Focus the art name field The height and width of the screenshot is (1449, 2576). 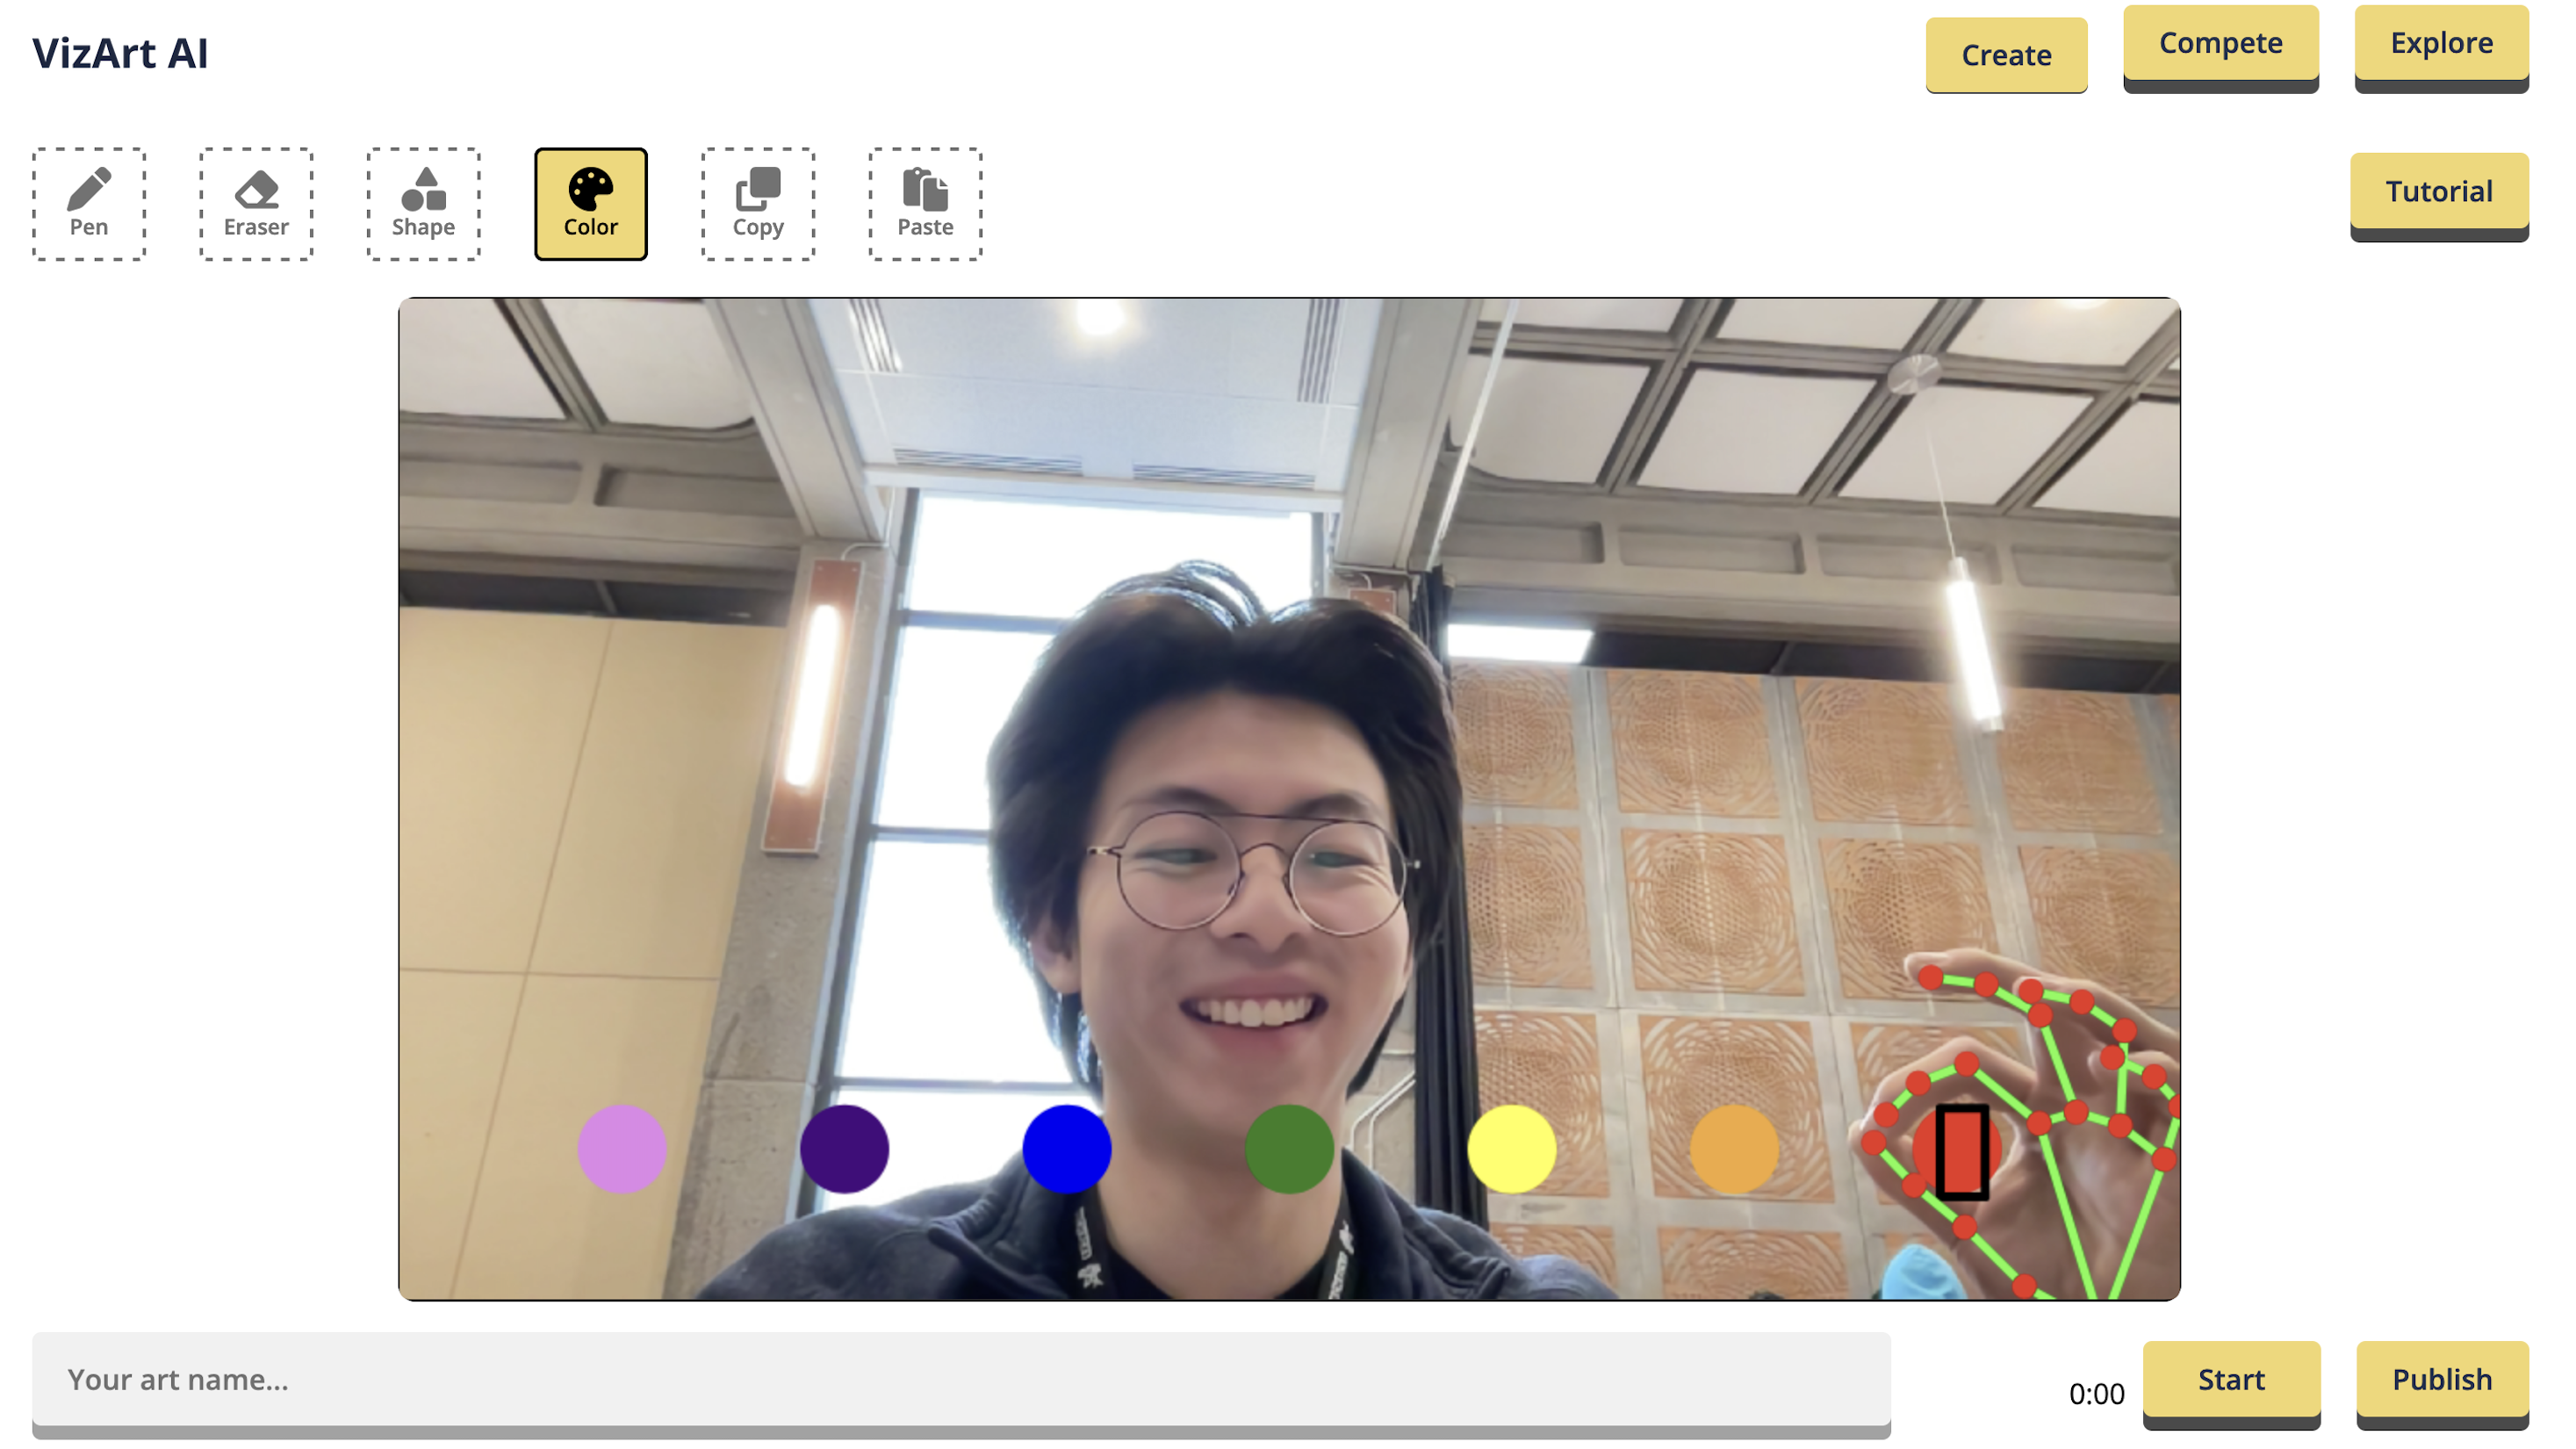pyautogui.click(x=961, y=1380)
